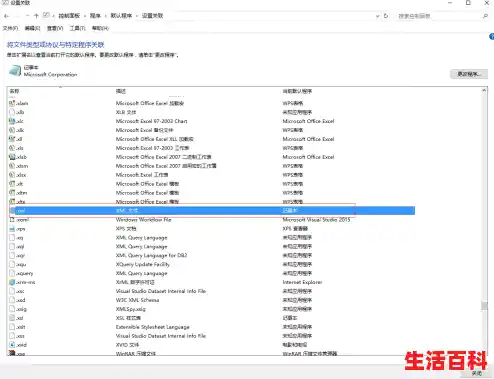Click the .xls Excel 97-2003 worksheet icon

pyautogui.click(x=12, y=148)
